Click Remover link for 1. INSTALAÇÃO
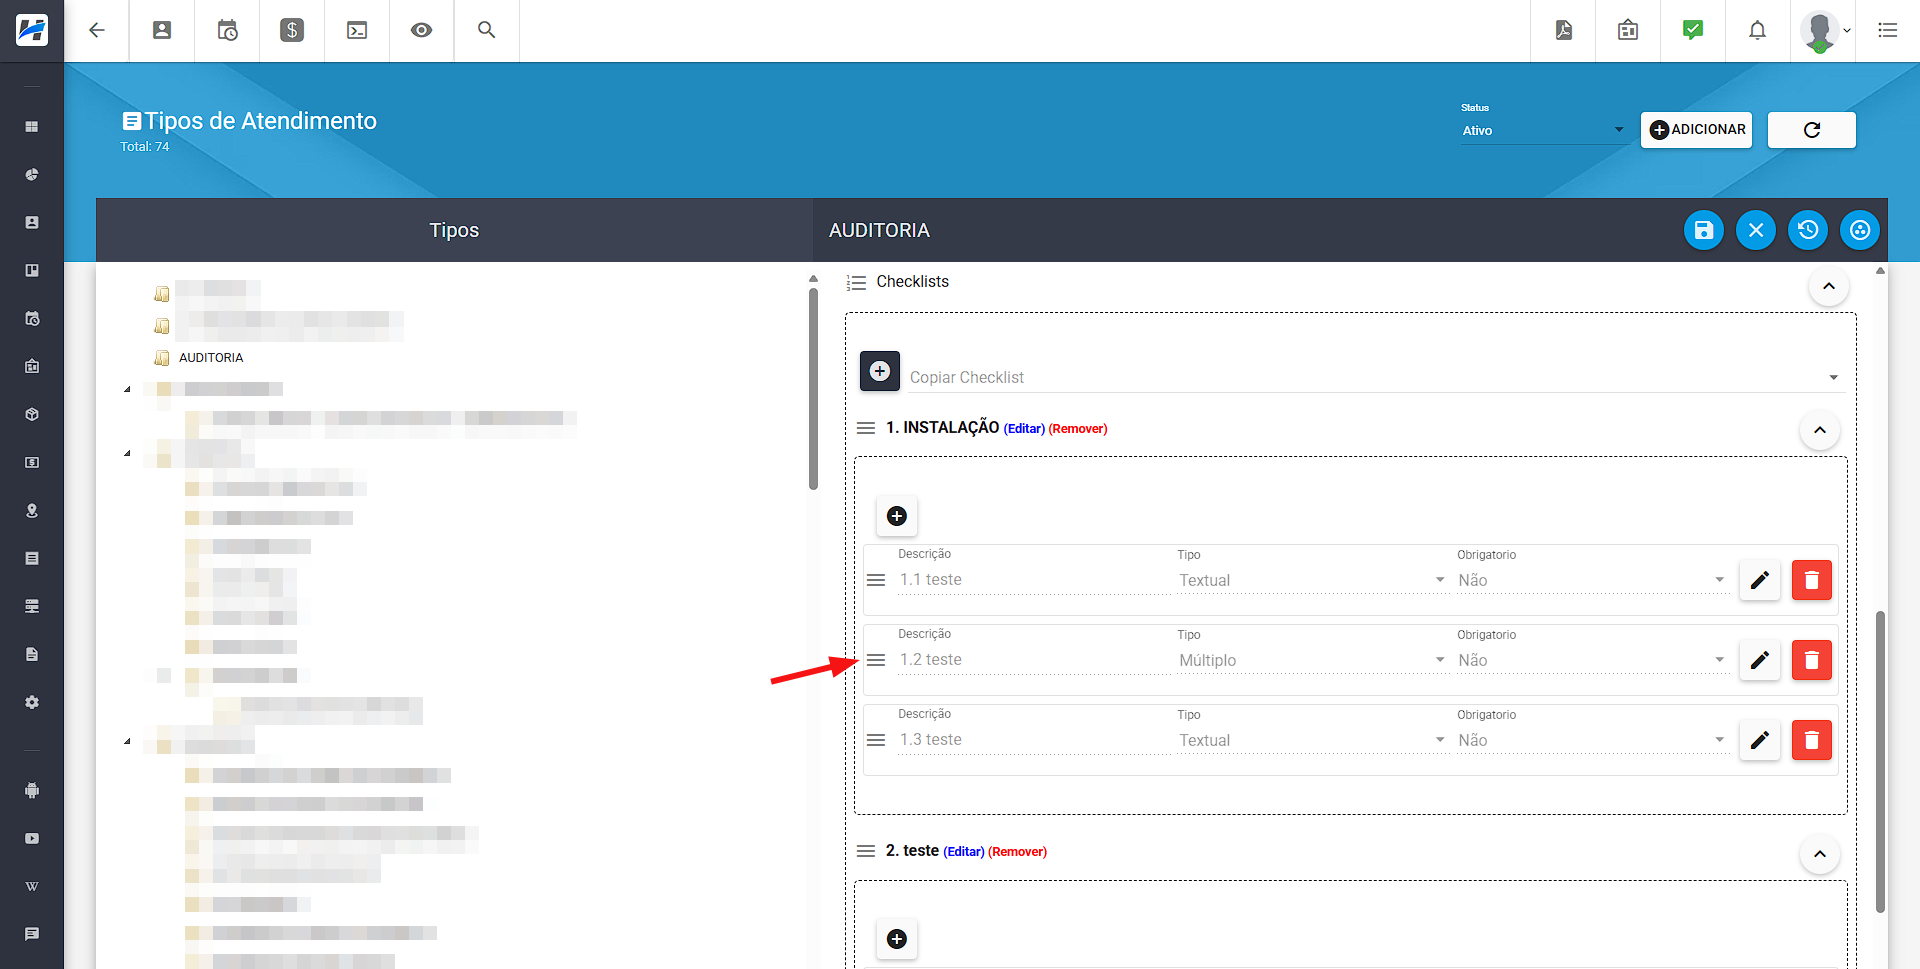1920x969 pixels. tap(1078, 429)
